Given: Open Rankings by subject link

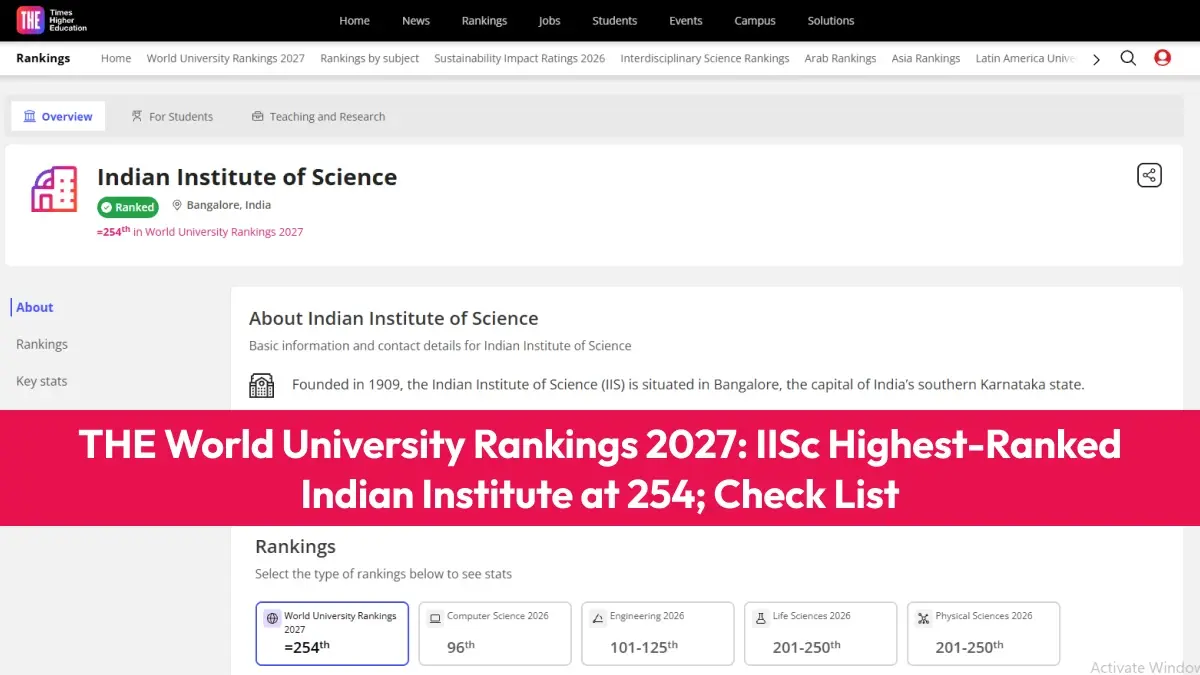Looking at the screenshot, I should click(x=370, y=58).
